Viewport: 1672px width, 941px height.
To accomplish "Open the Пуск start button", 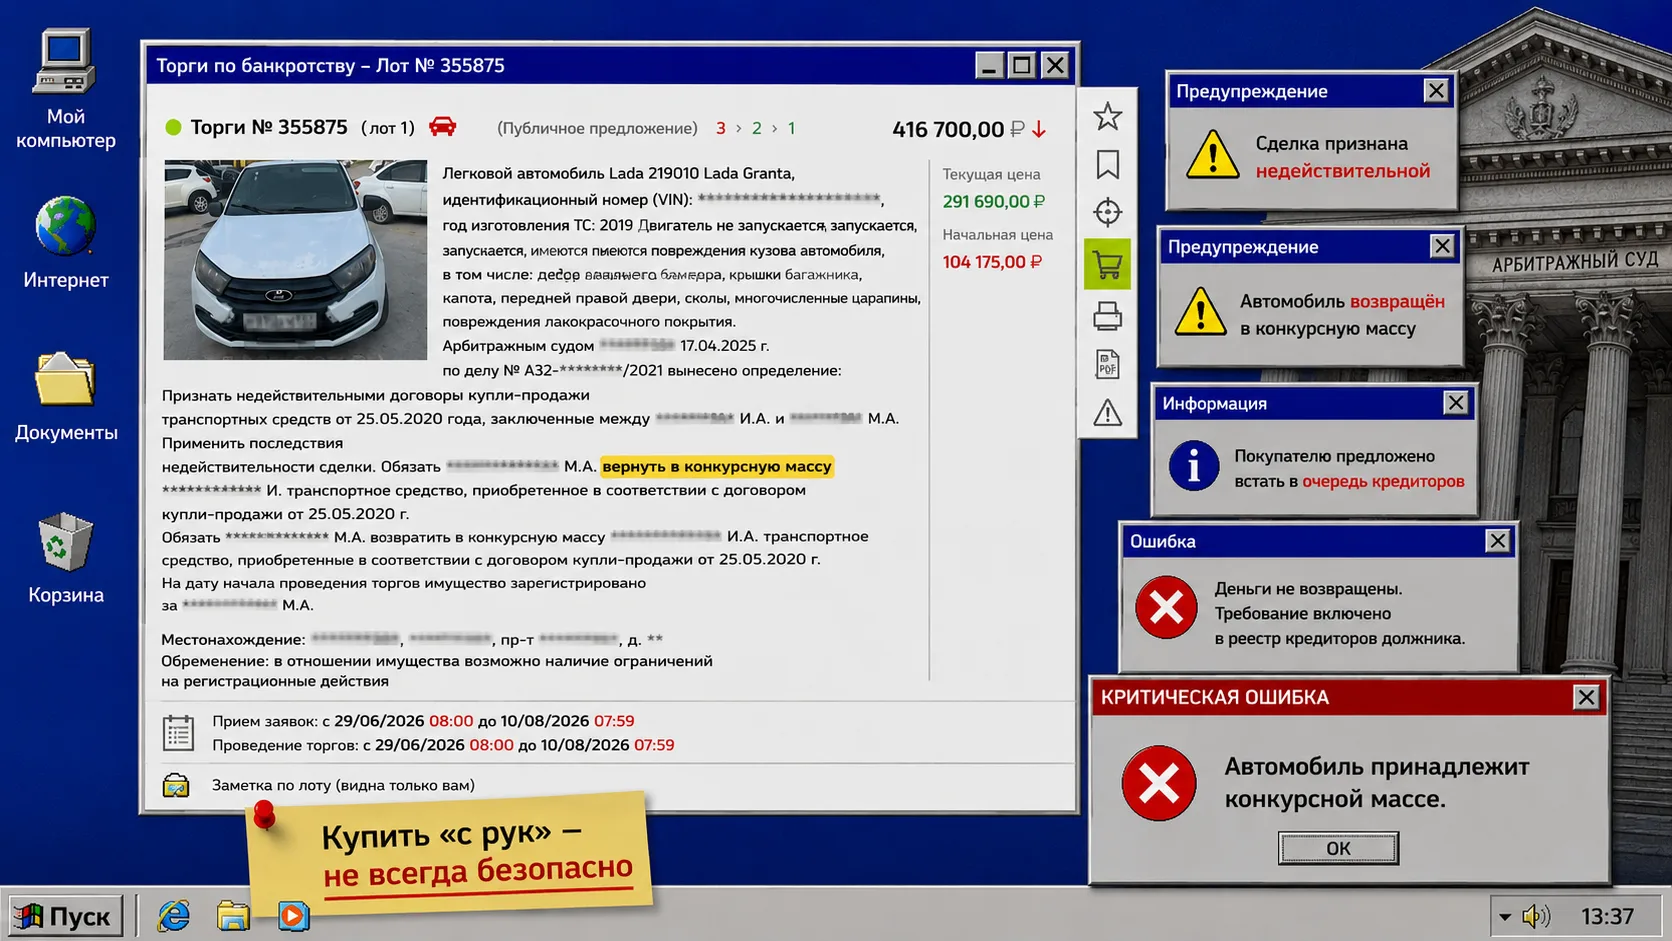I will 66,915.
